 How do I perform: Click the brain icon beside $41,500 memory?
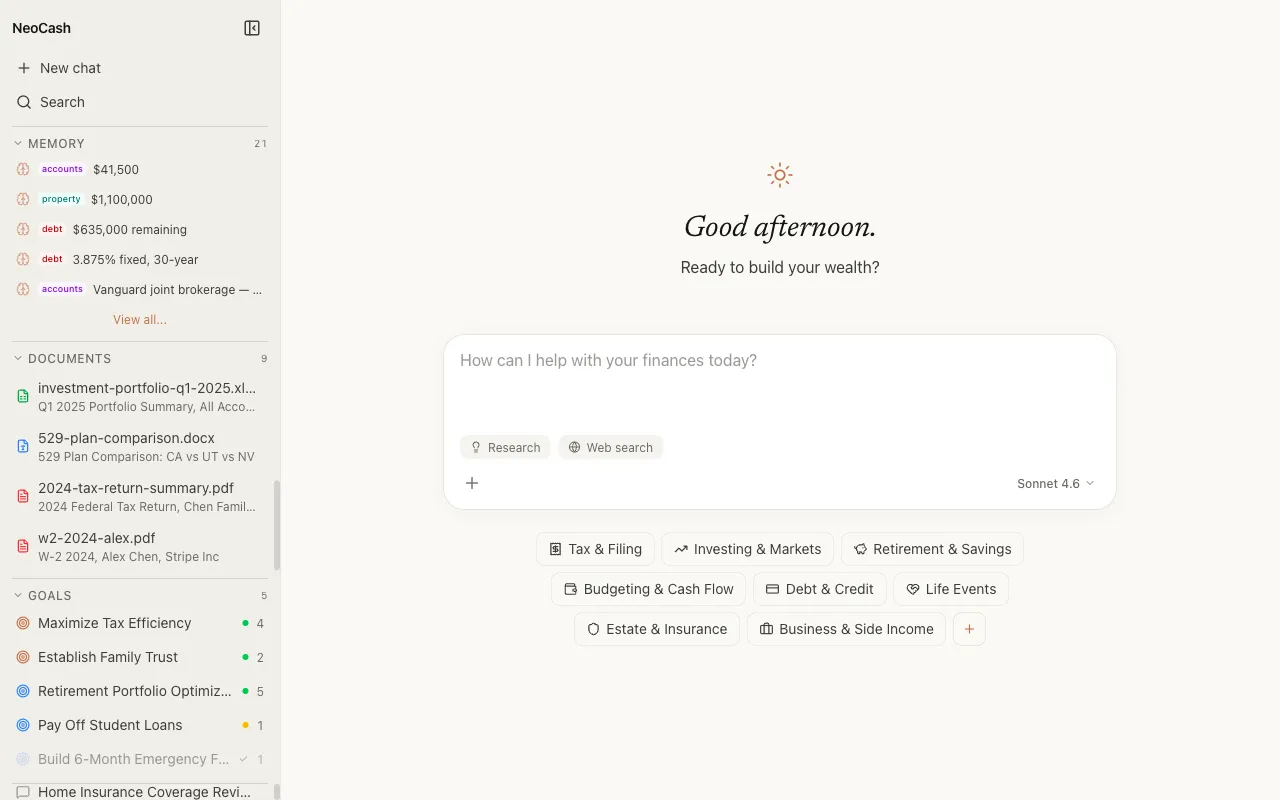point(23,170)
